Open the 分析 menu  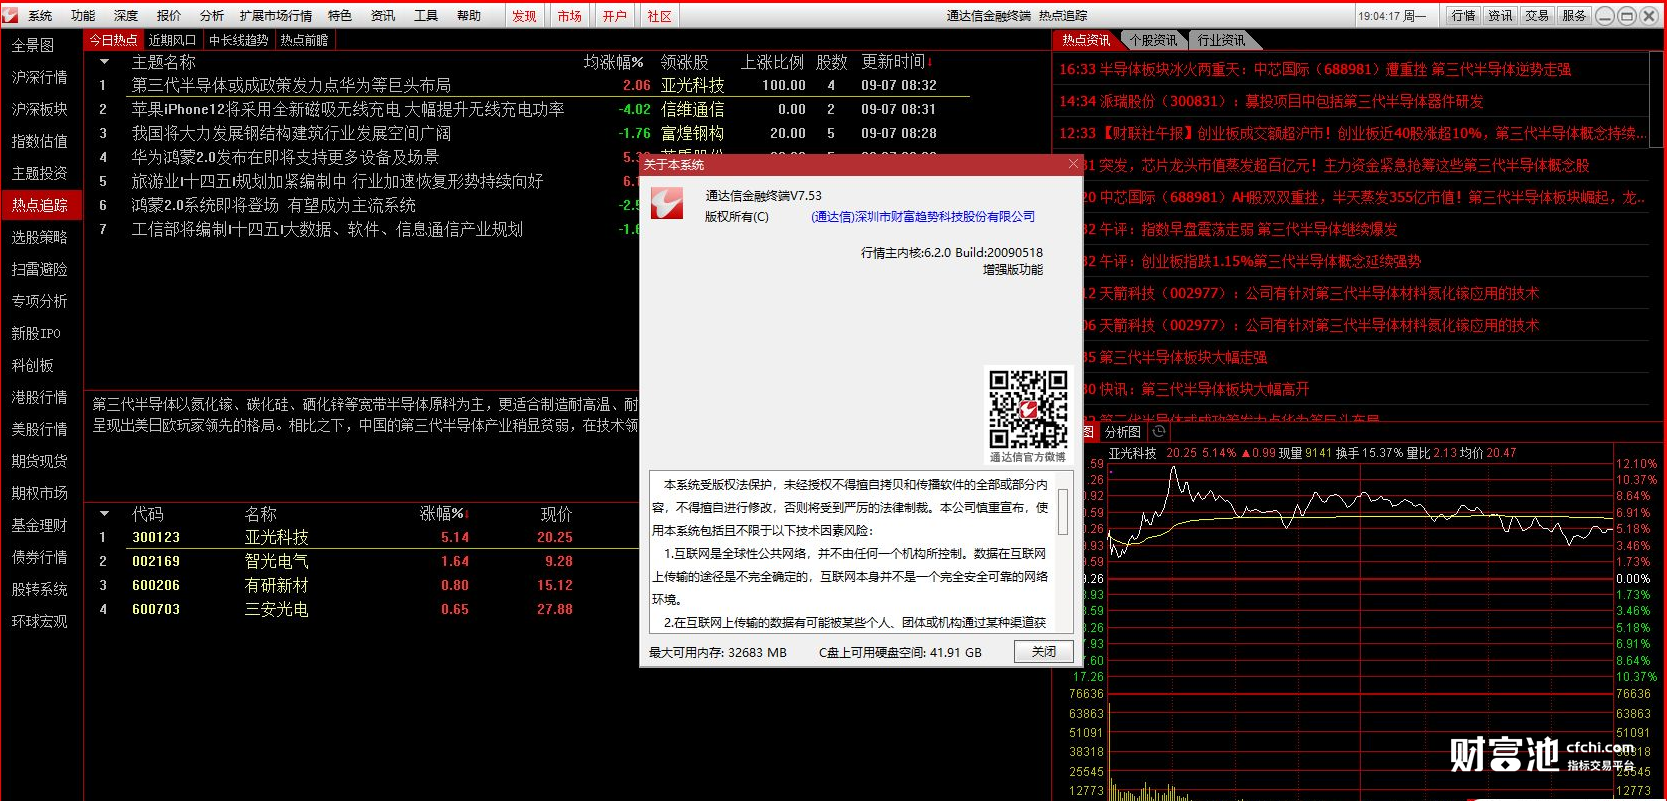tap(212, 15)
